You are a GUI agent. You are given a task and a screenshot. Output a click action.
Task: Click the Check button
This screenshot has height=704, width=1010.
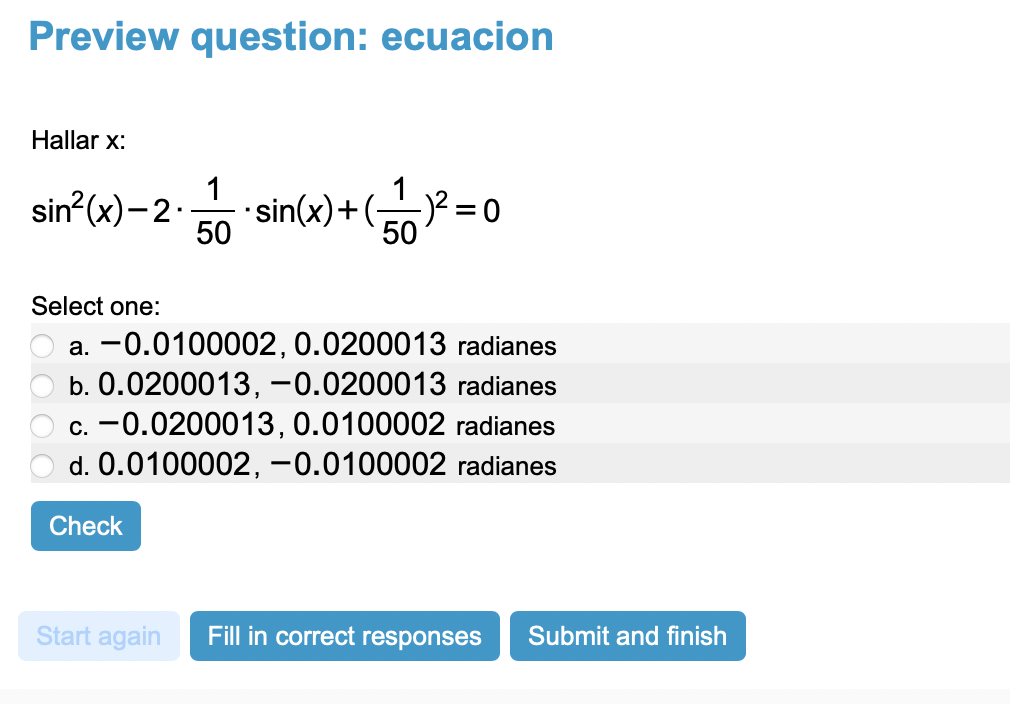pos(86,526)
